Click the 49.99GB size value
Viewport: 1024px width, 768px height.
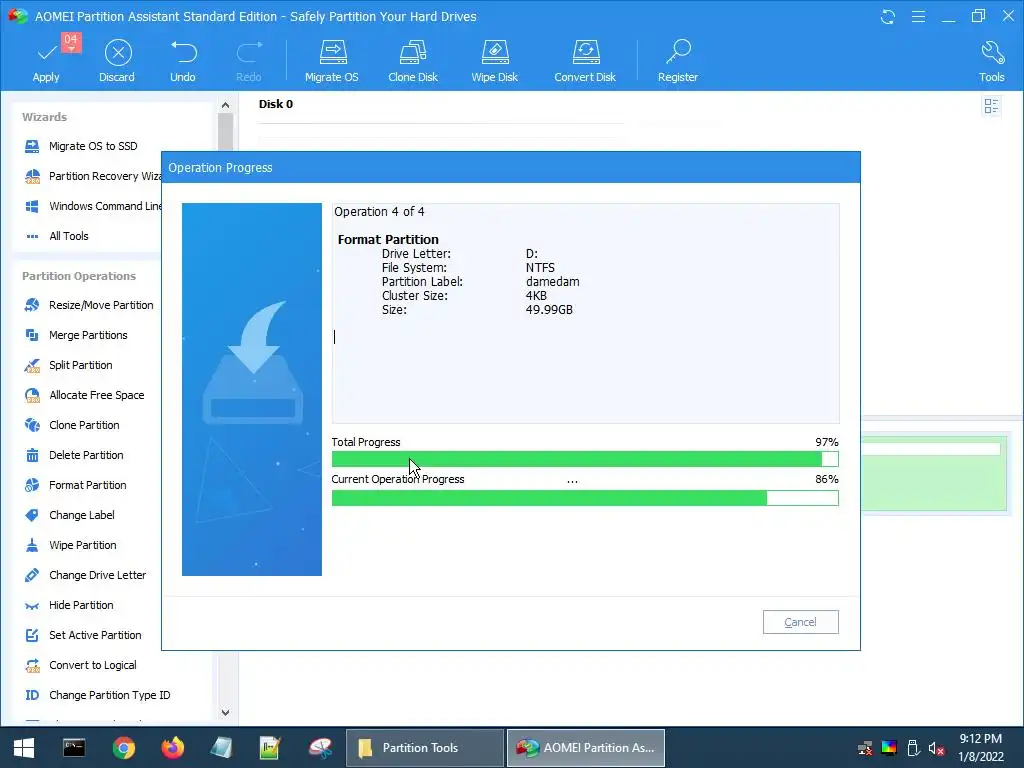pos(549,310)
